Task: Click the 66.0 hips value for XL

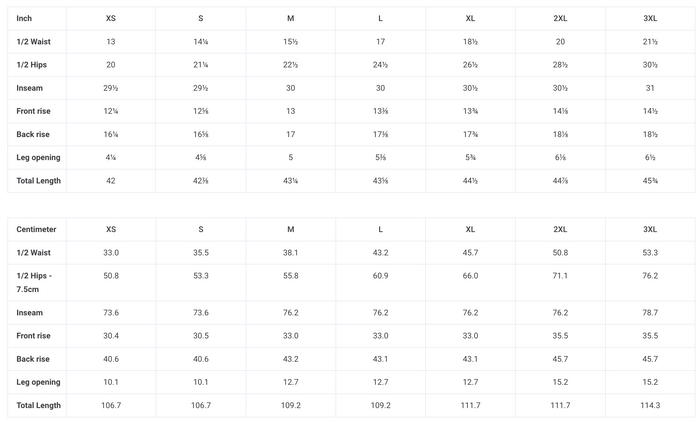Action: click(x=470, y=276)
